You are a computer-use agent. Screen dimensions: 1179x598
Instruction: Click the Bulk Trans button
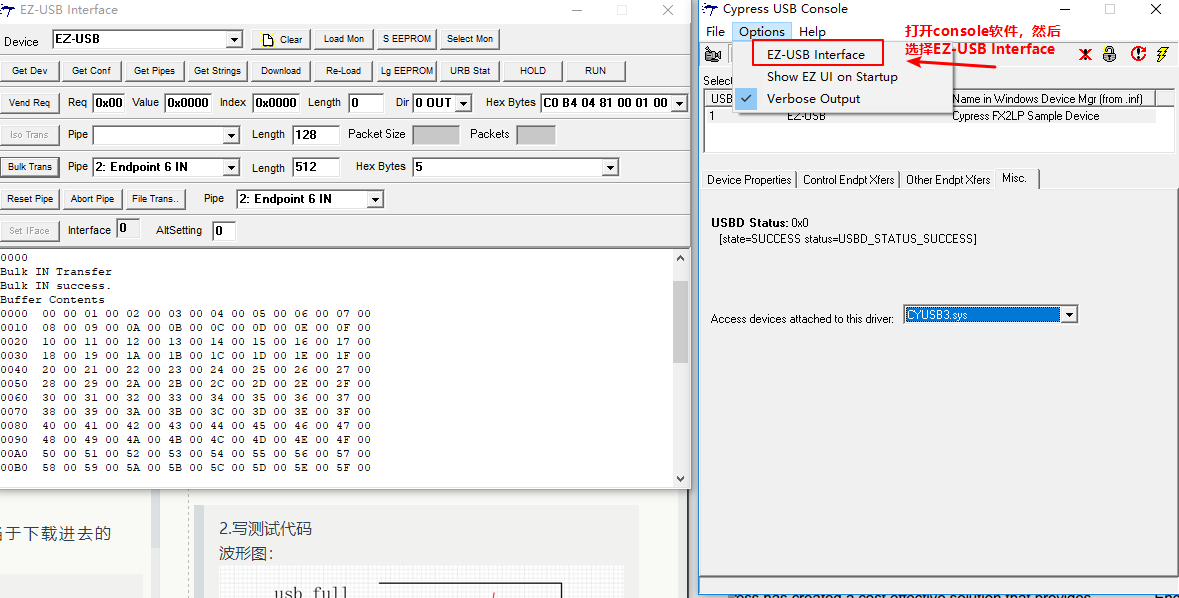tap(29, 167)
